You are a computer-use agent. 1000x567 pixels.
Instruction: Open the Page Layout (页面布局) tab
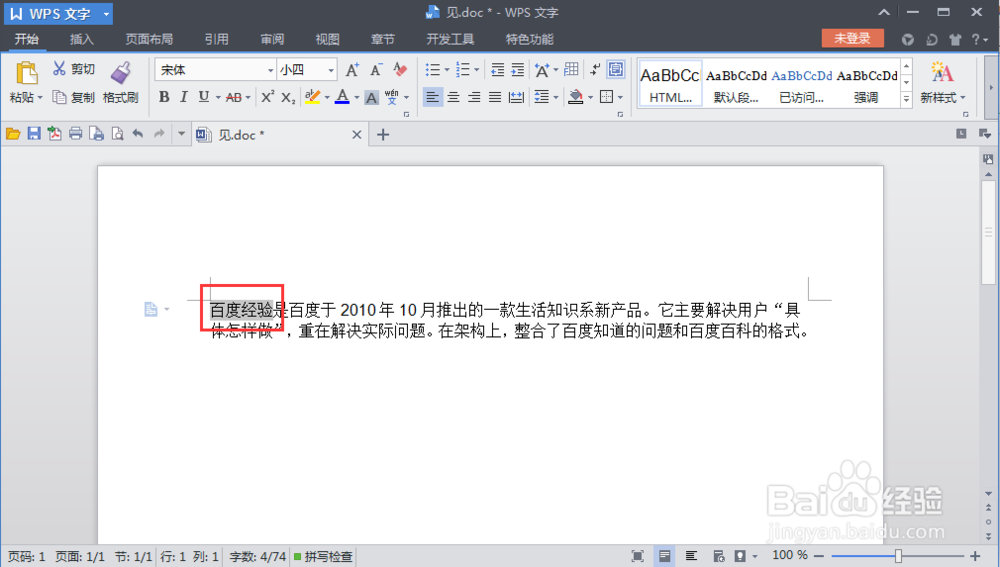pyautogui.click(x=149, y=39)
